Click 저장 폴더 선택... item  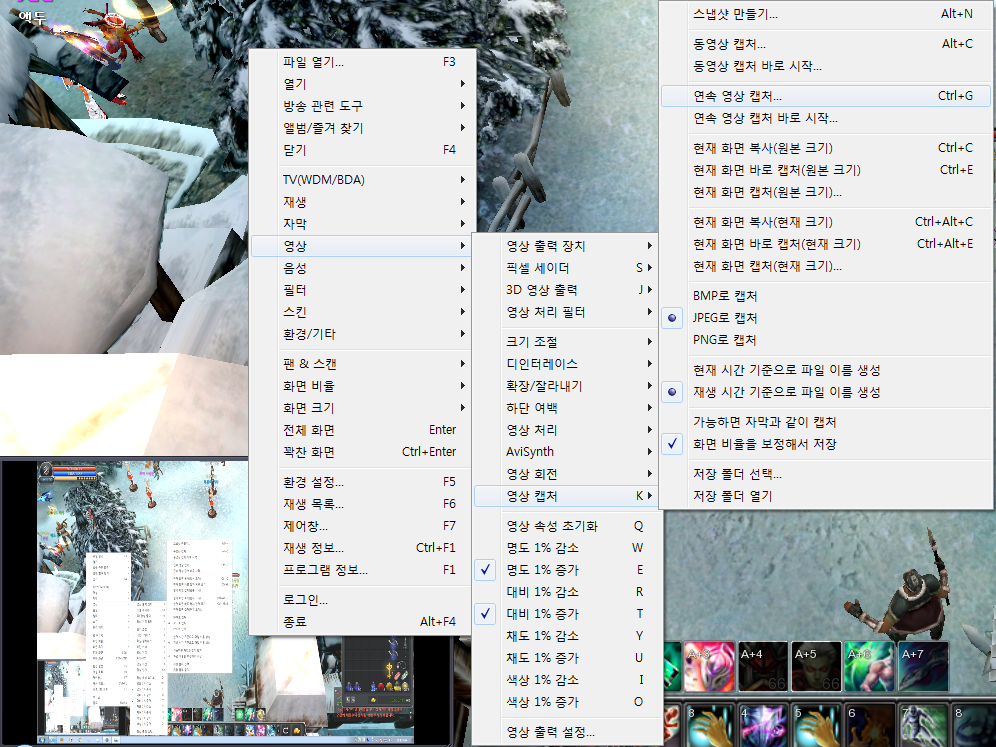click(826, 474)
